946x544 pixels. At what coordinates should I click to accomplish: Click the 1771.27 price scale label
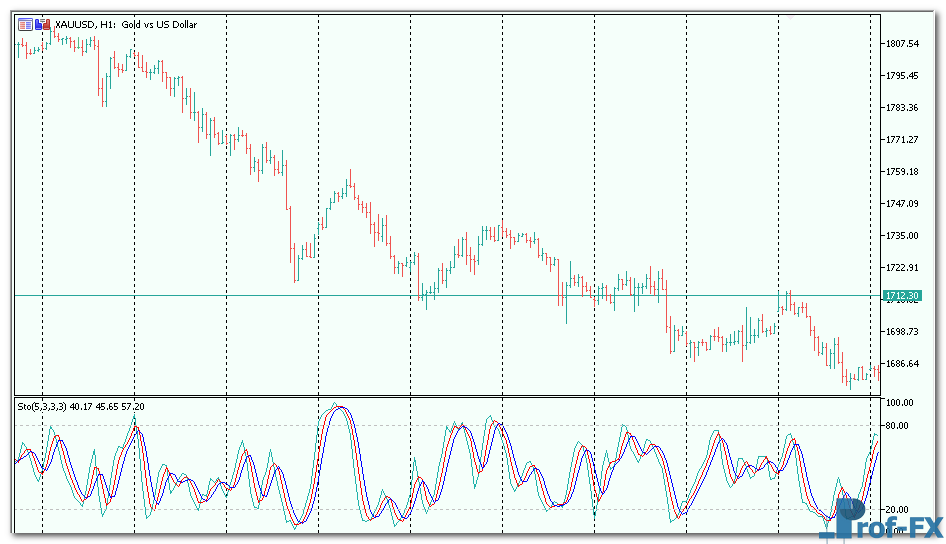(902, 140)
